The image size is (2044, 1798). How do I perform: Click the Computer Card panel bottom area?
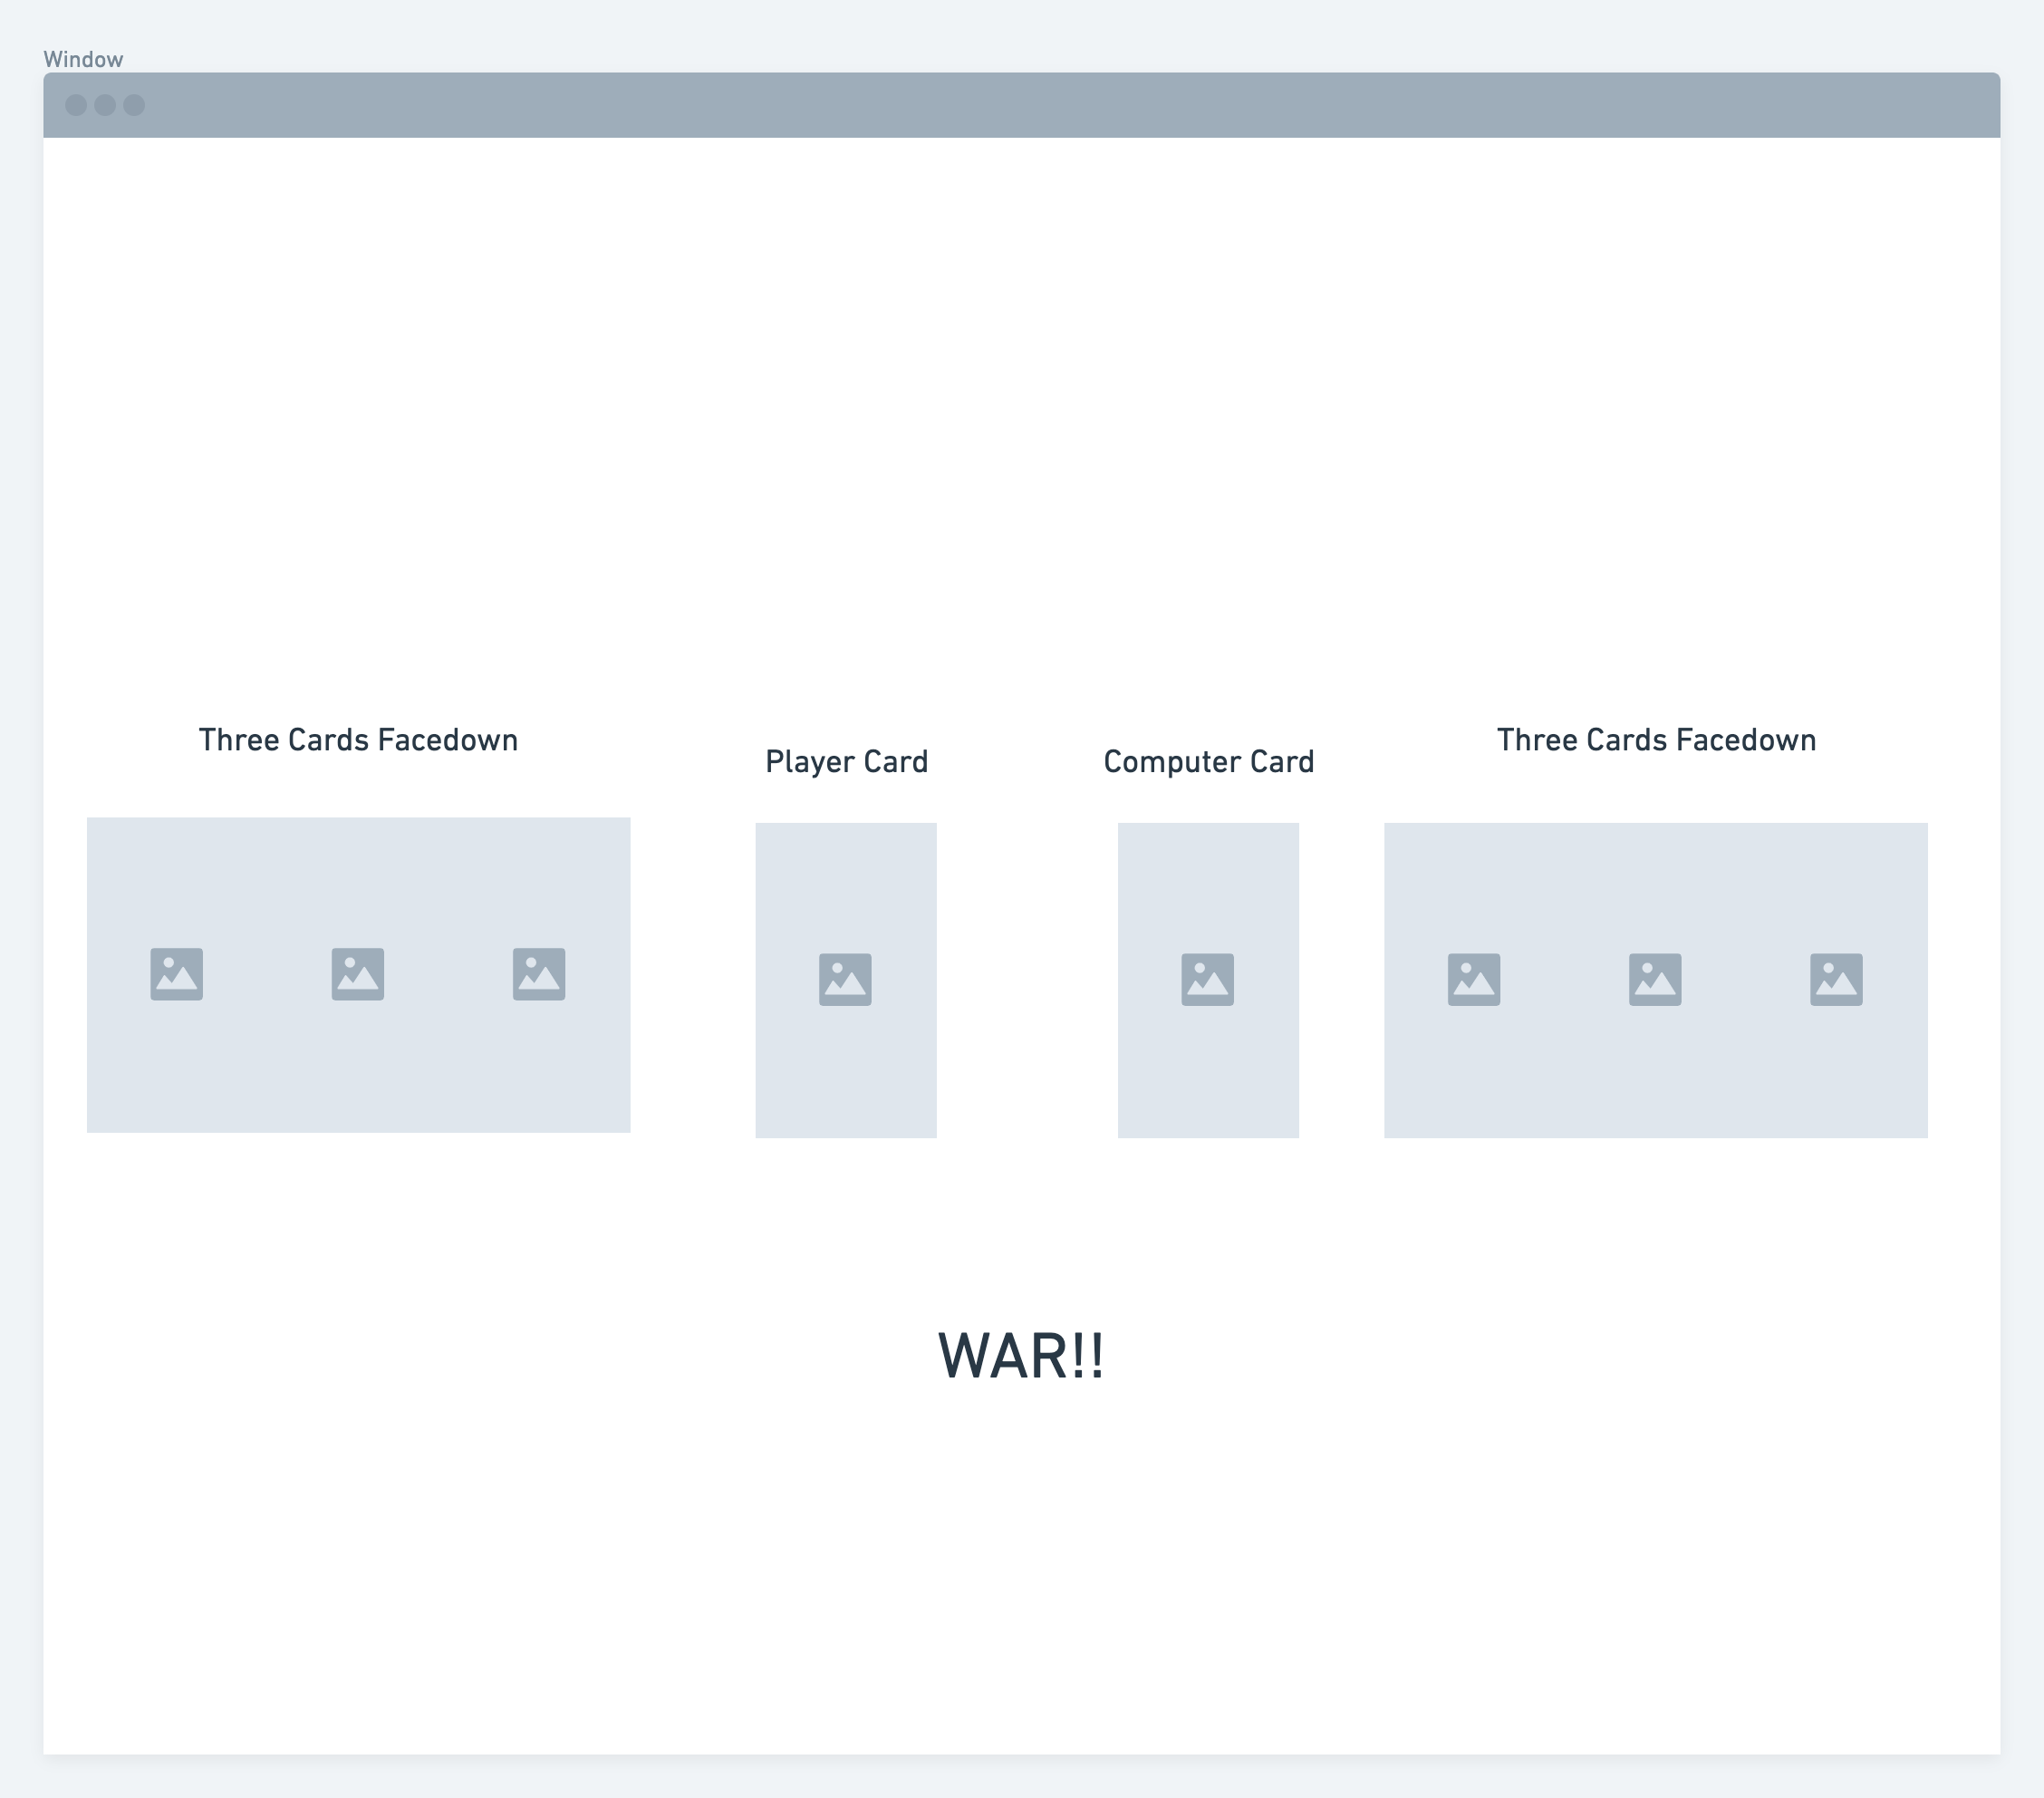pos(1208,1095)
